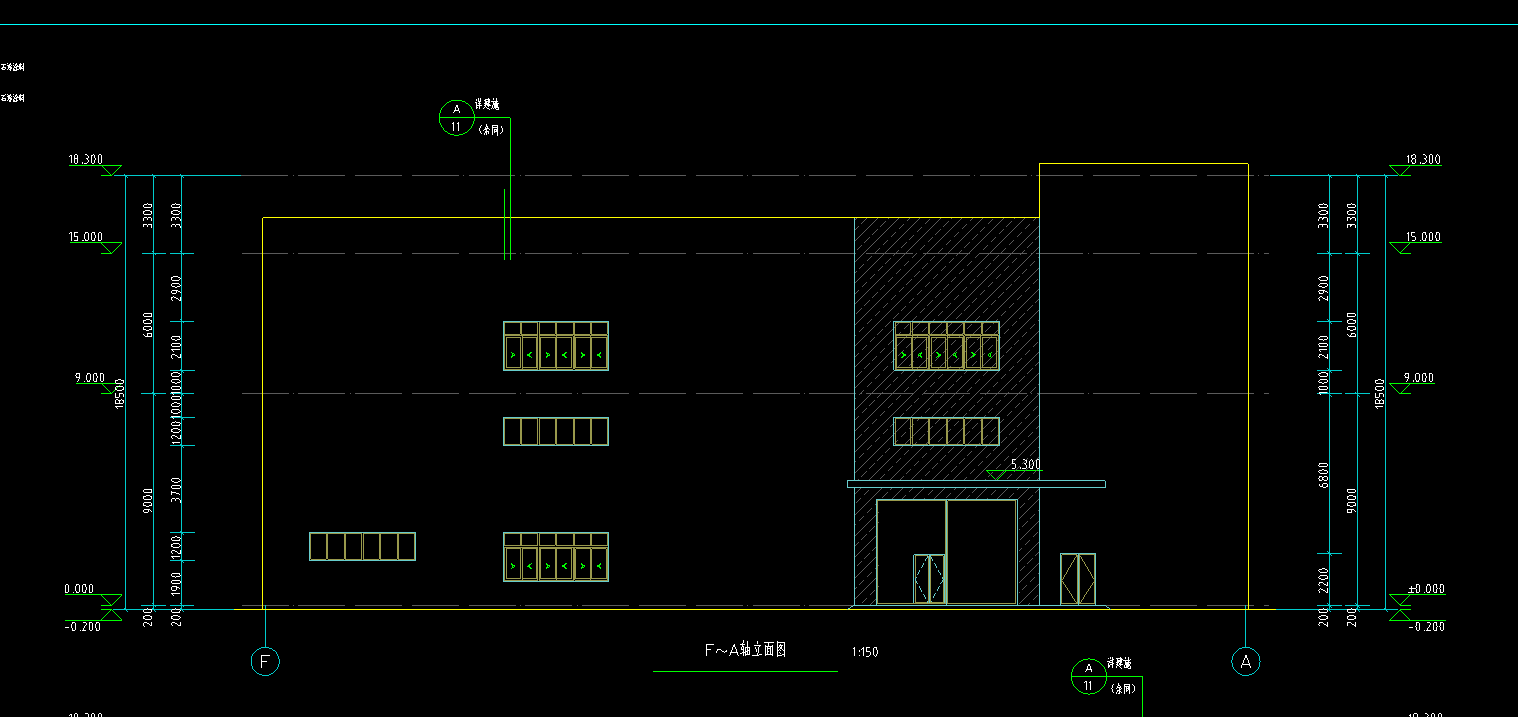The height and width of the screenshot is (717, 1518).
Task: Click the right 6800 dimension text
Action: point(1324,474)
